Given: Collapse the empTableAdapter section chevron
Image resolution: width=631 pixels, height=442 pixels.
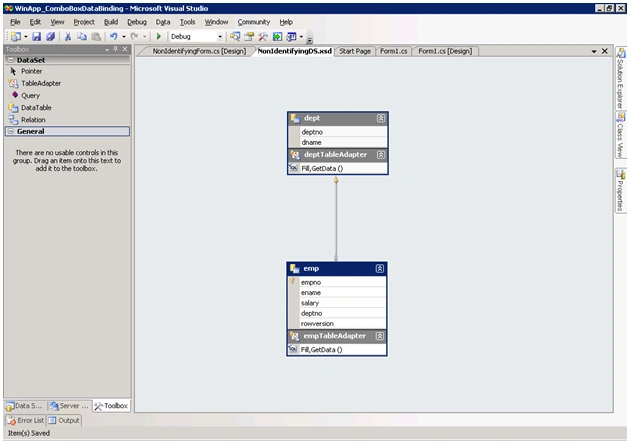Looking at the screenshot, I should (x=379, y=336).
